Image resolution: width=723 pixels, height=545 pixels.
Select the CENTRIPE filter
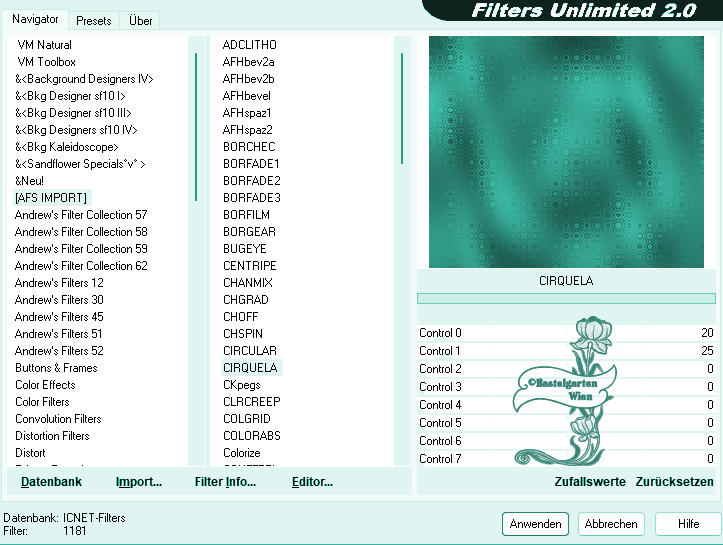point(249,266)
